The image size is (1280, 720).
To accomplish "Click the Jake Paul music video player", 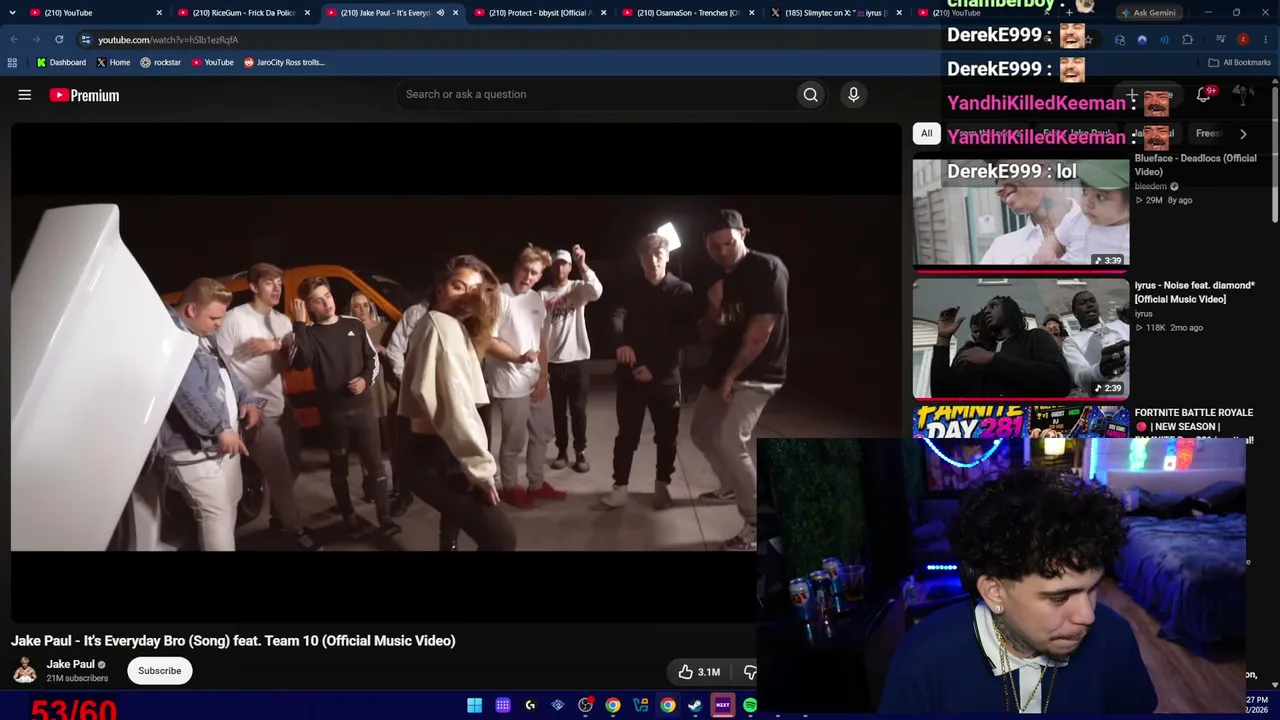I will coord(456,372).
